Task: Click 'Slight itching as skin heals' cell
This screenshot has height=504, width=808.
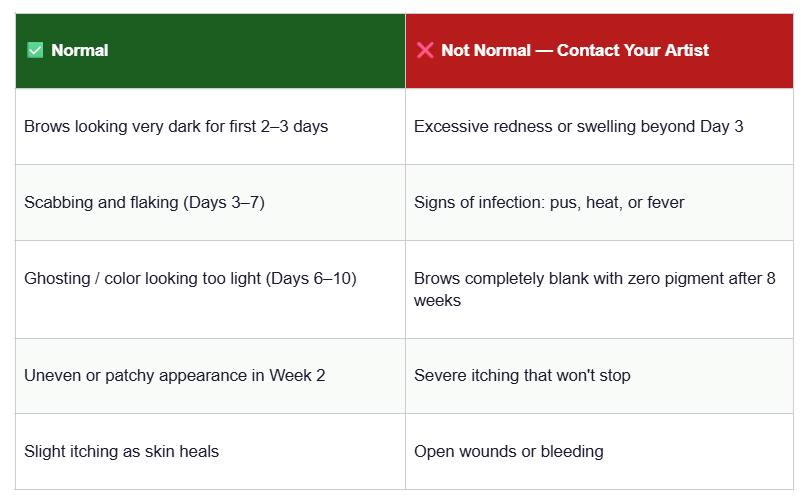Action: click(121, 452)
